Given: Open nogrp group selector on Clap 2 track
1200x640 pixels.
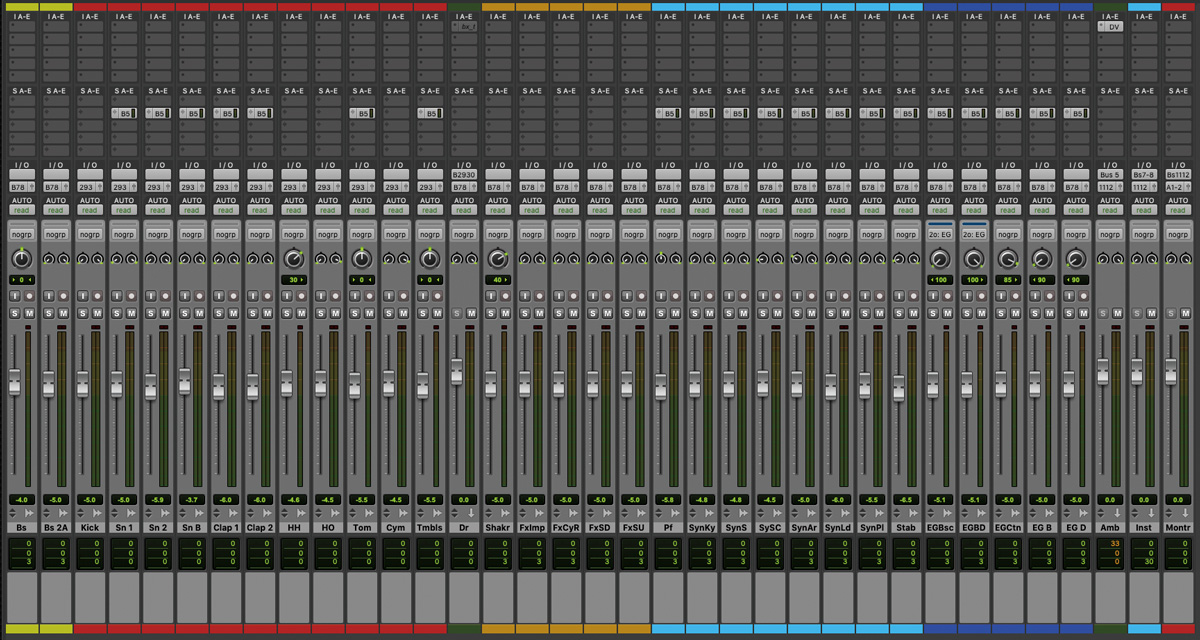Looking at the screenshot, I should pos(260,234).
